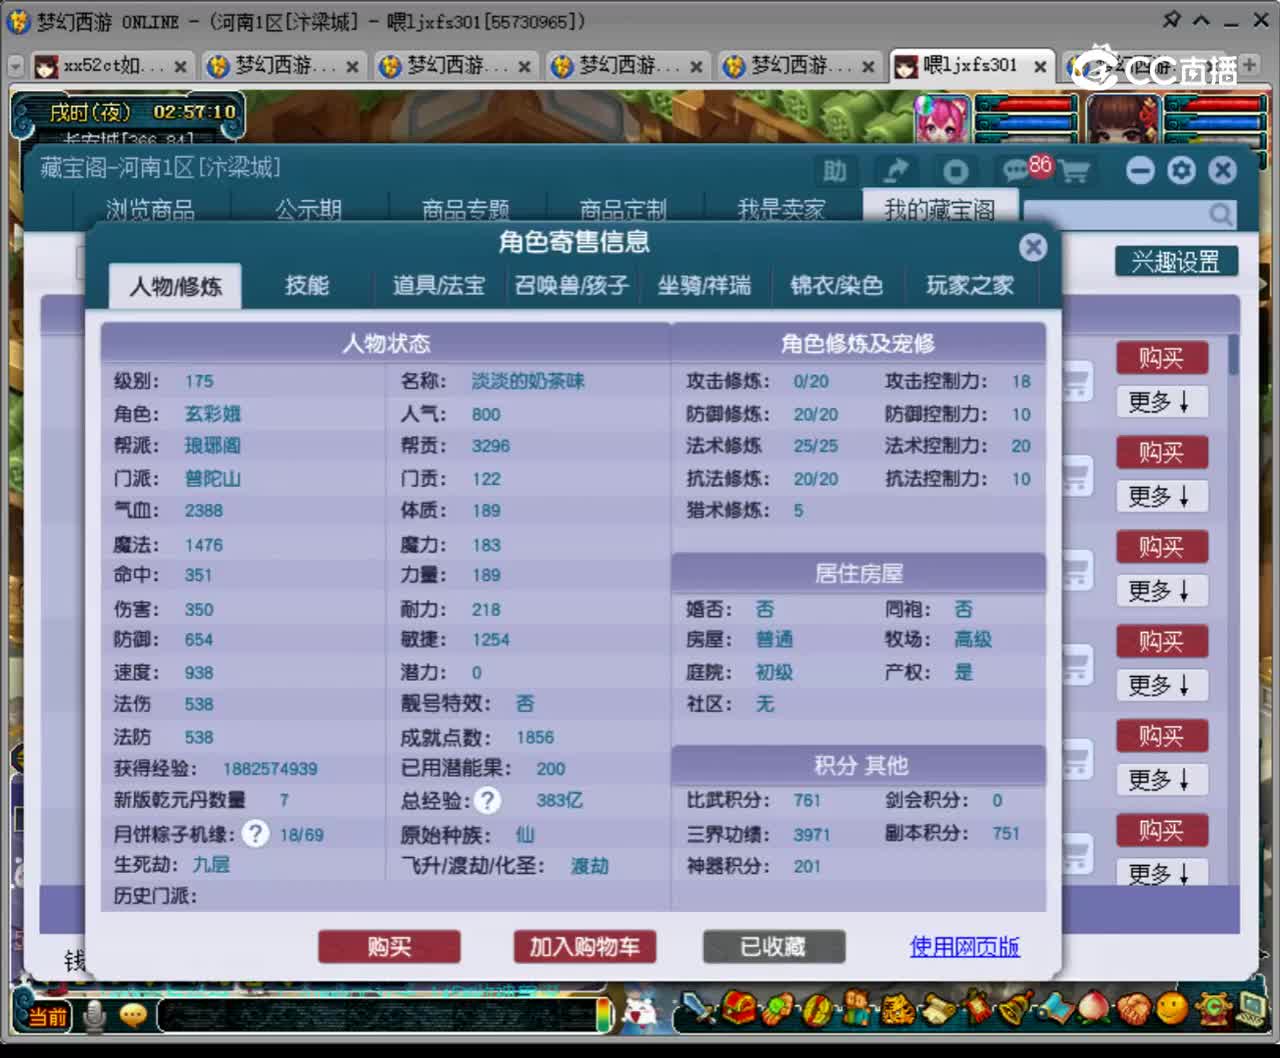Switch to the 召唤兽/孩子 tab
The image size is (1280, 1058).
(571, 286)
